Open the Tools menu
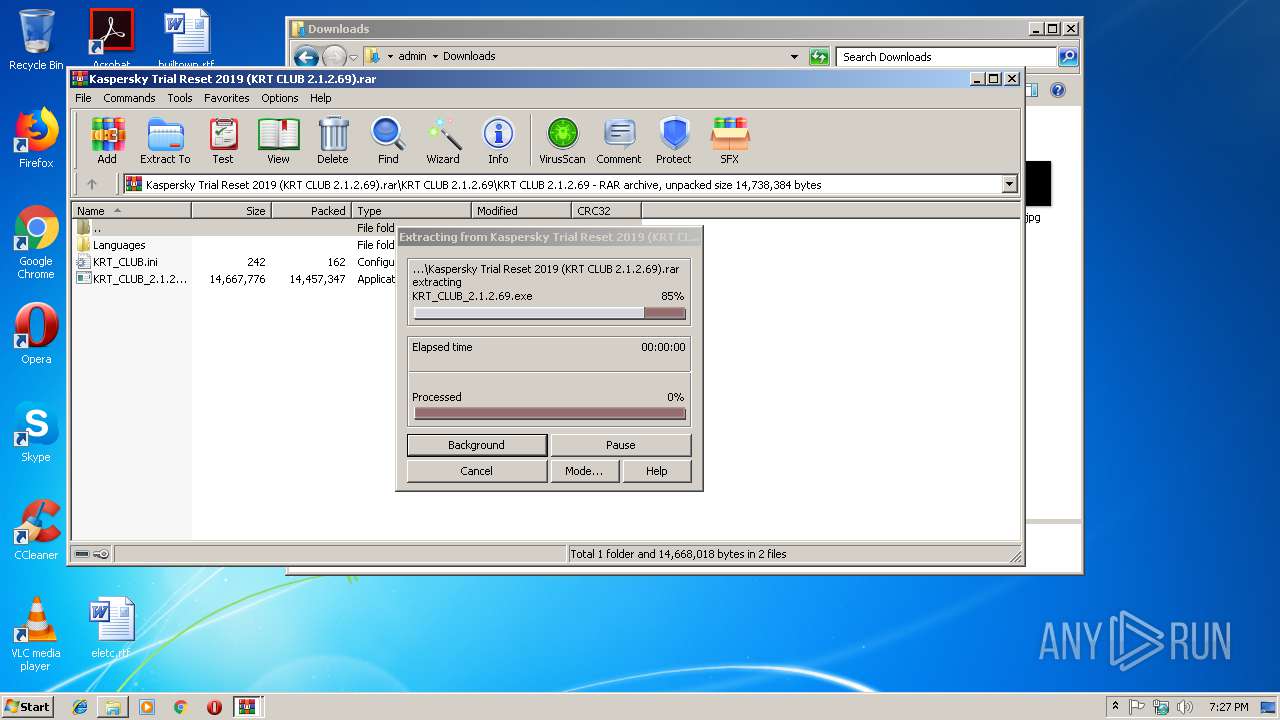 [180, 98]
